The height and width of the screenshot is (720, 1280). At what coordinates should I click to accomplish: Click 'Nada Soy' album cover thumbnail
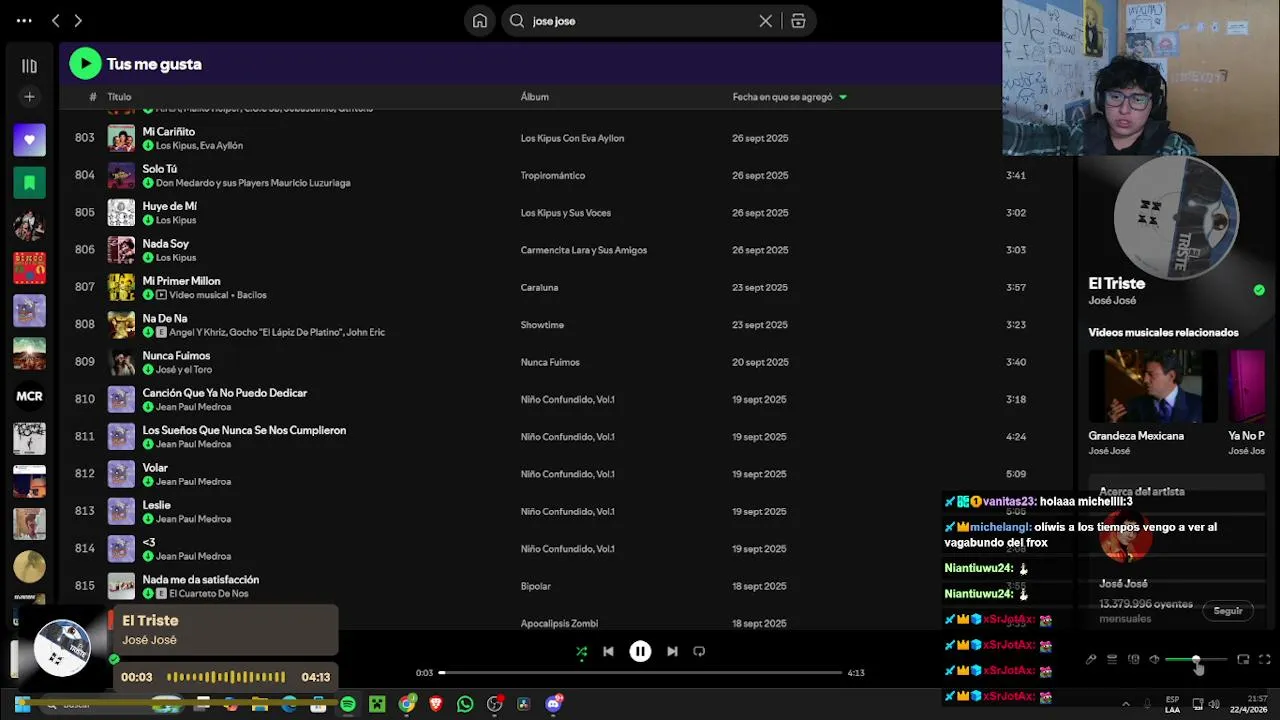click(x=121, y=250)
